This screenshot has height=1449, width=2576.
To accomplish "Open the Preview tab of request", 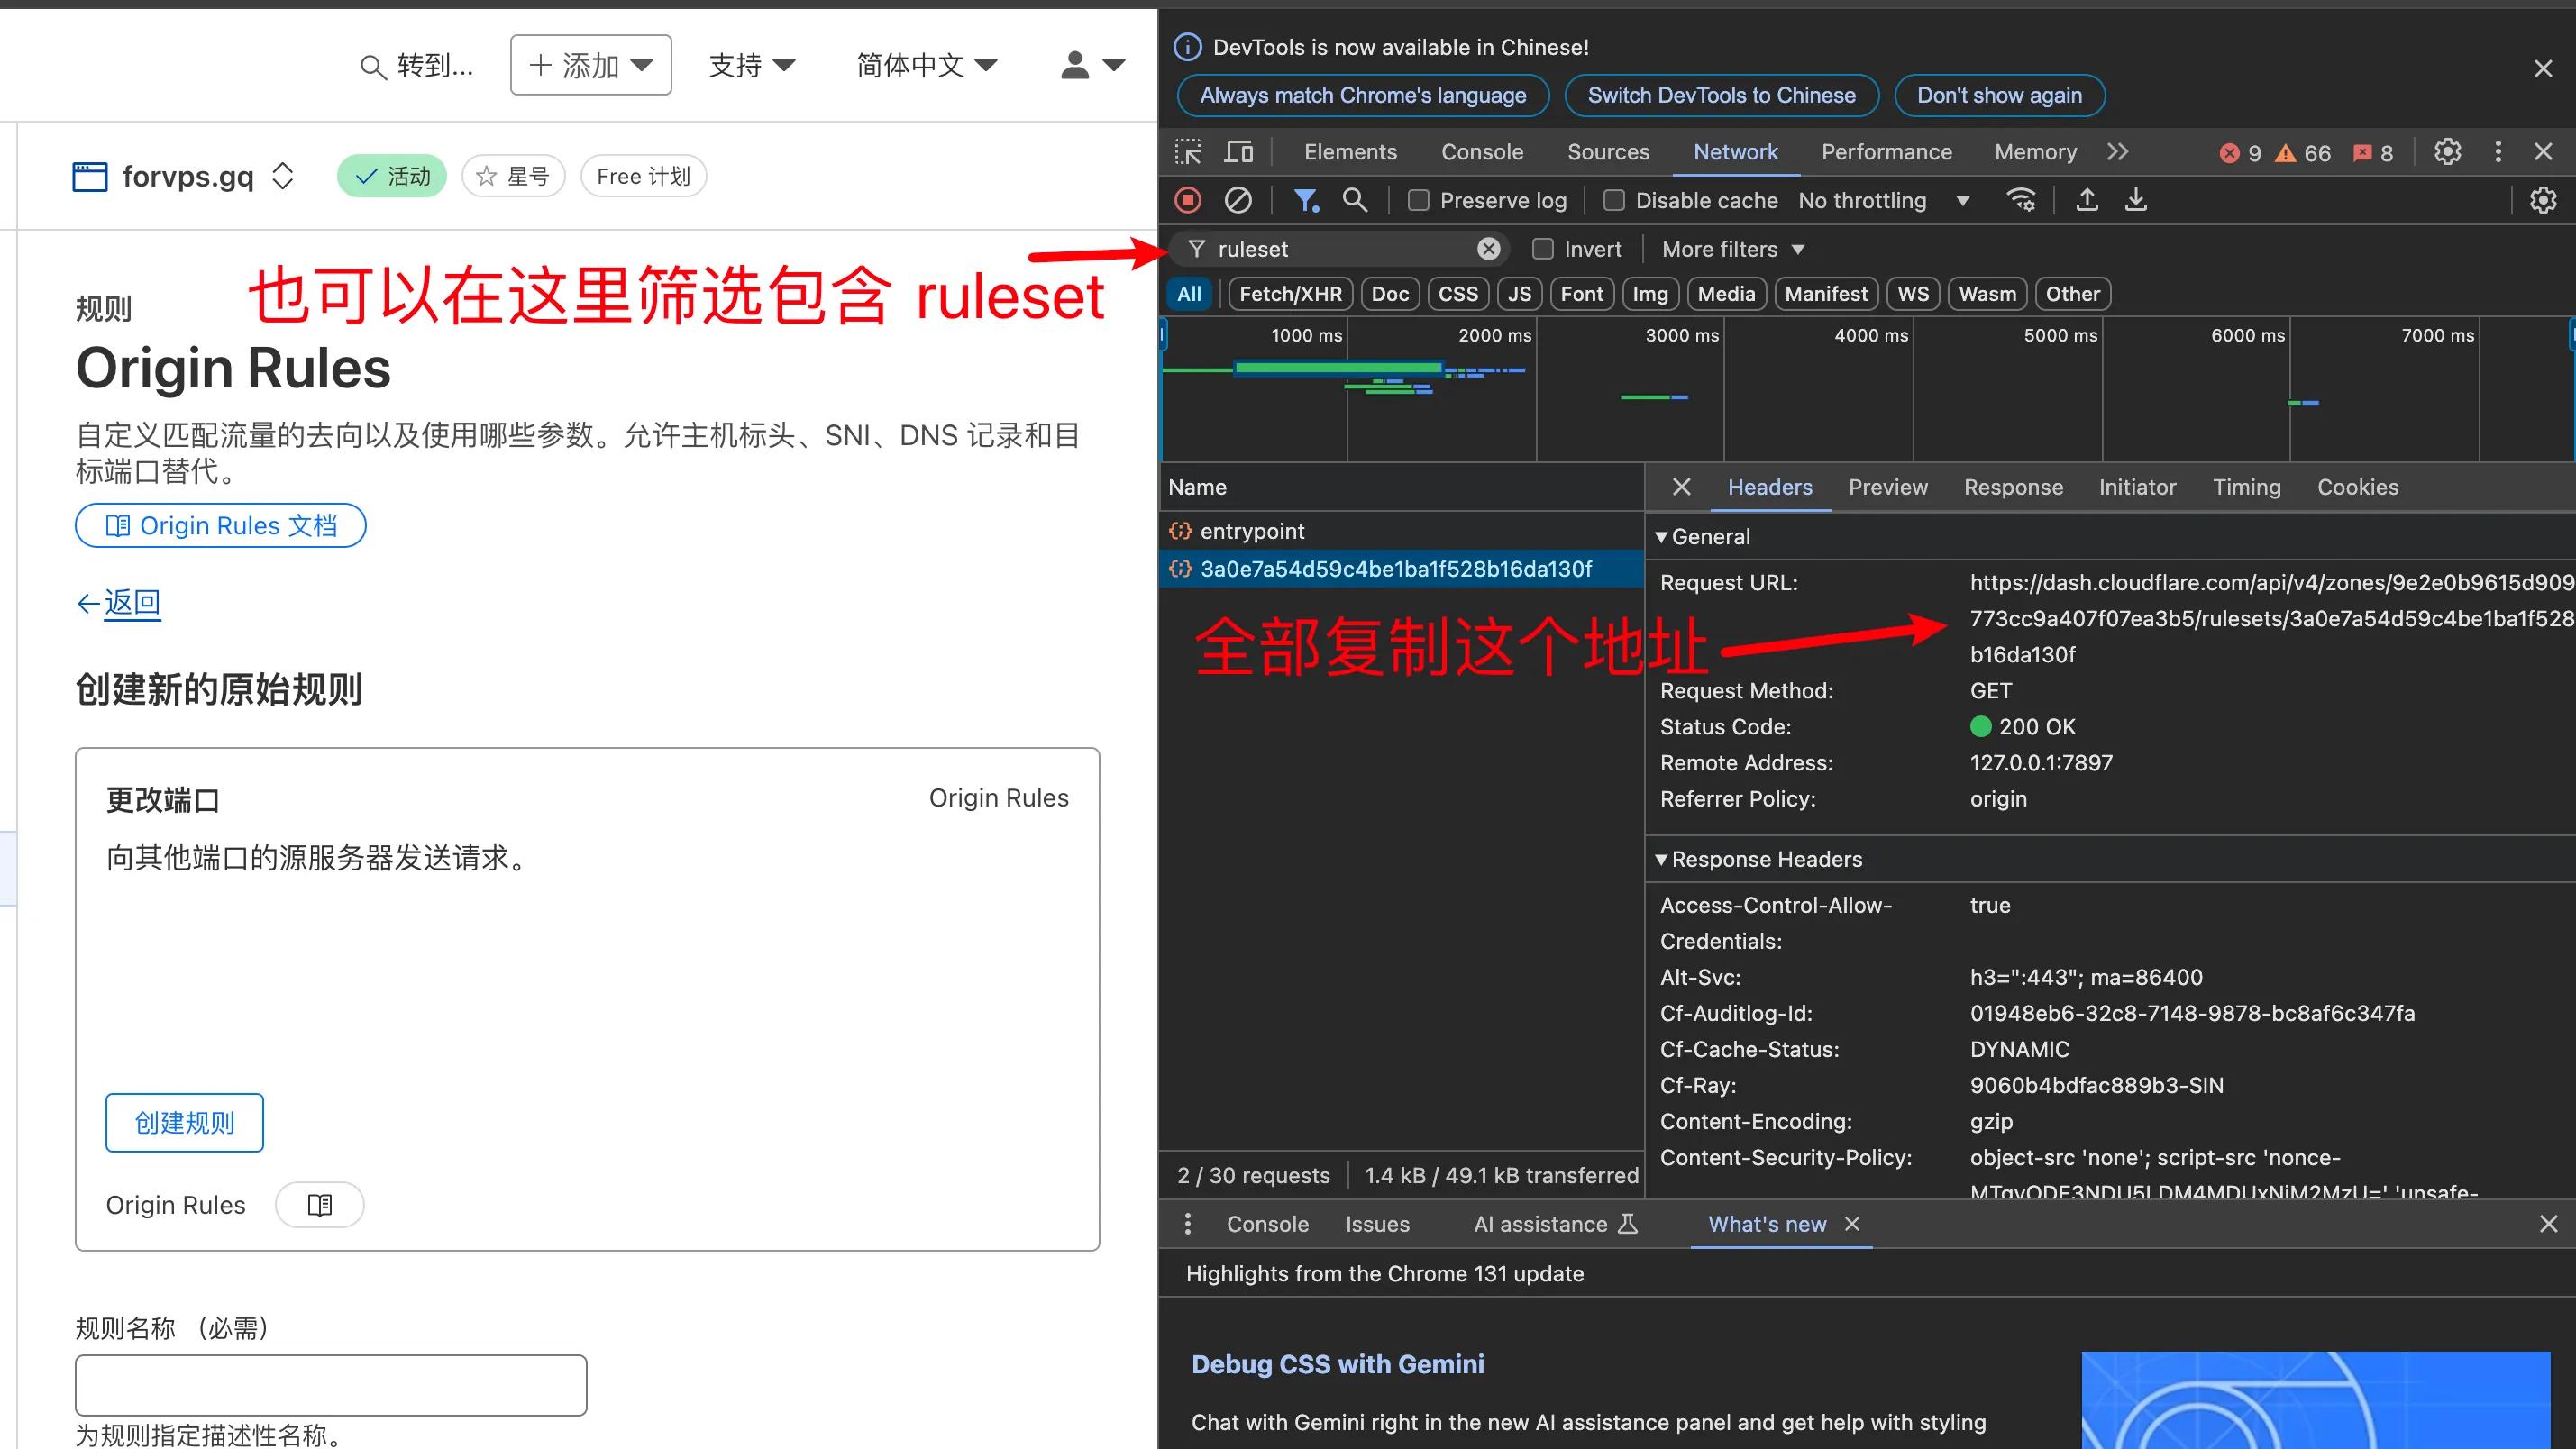I will [x=1888, y=487].
